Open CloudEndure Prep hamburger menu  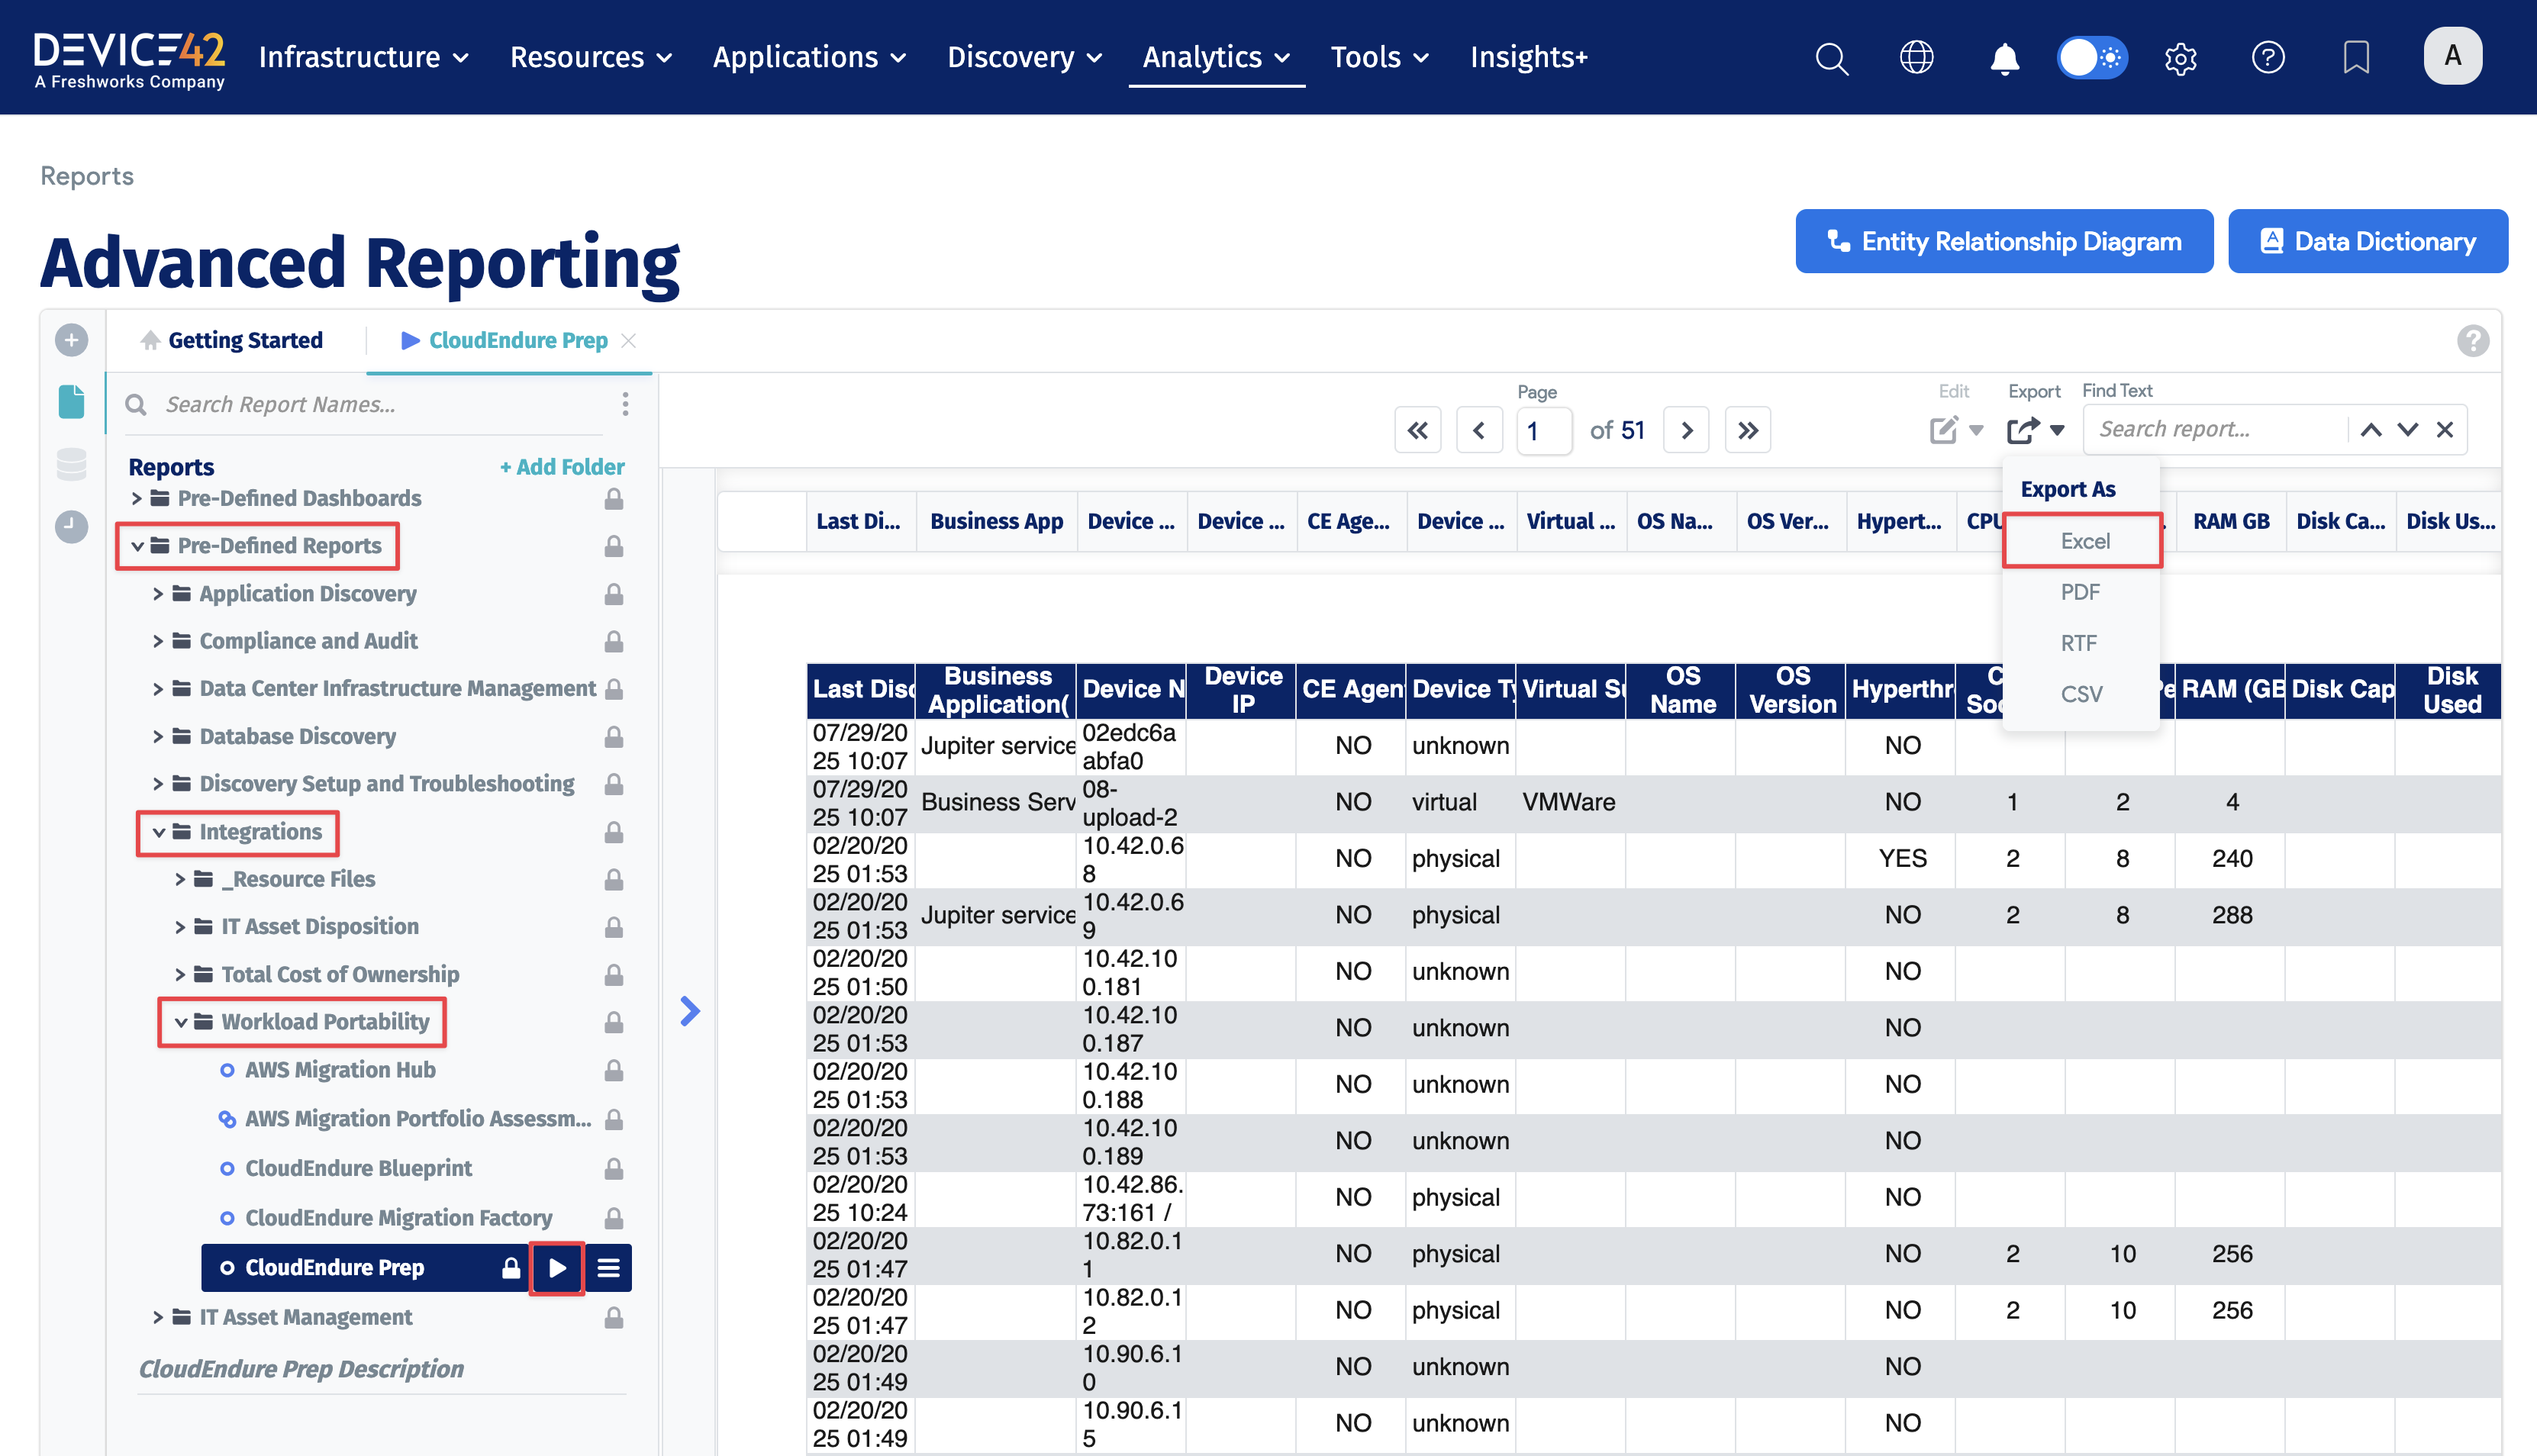tap(608, 1268)
